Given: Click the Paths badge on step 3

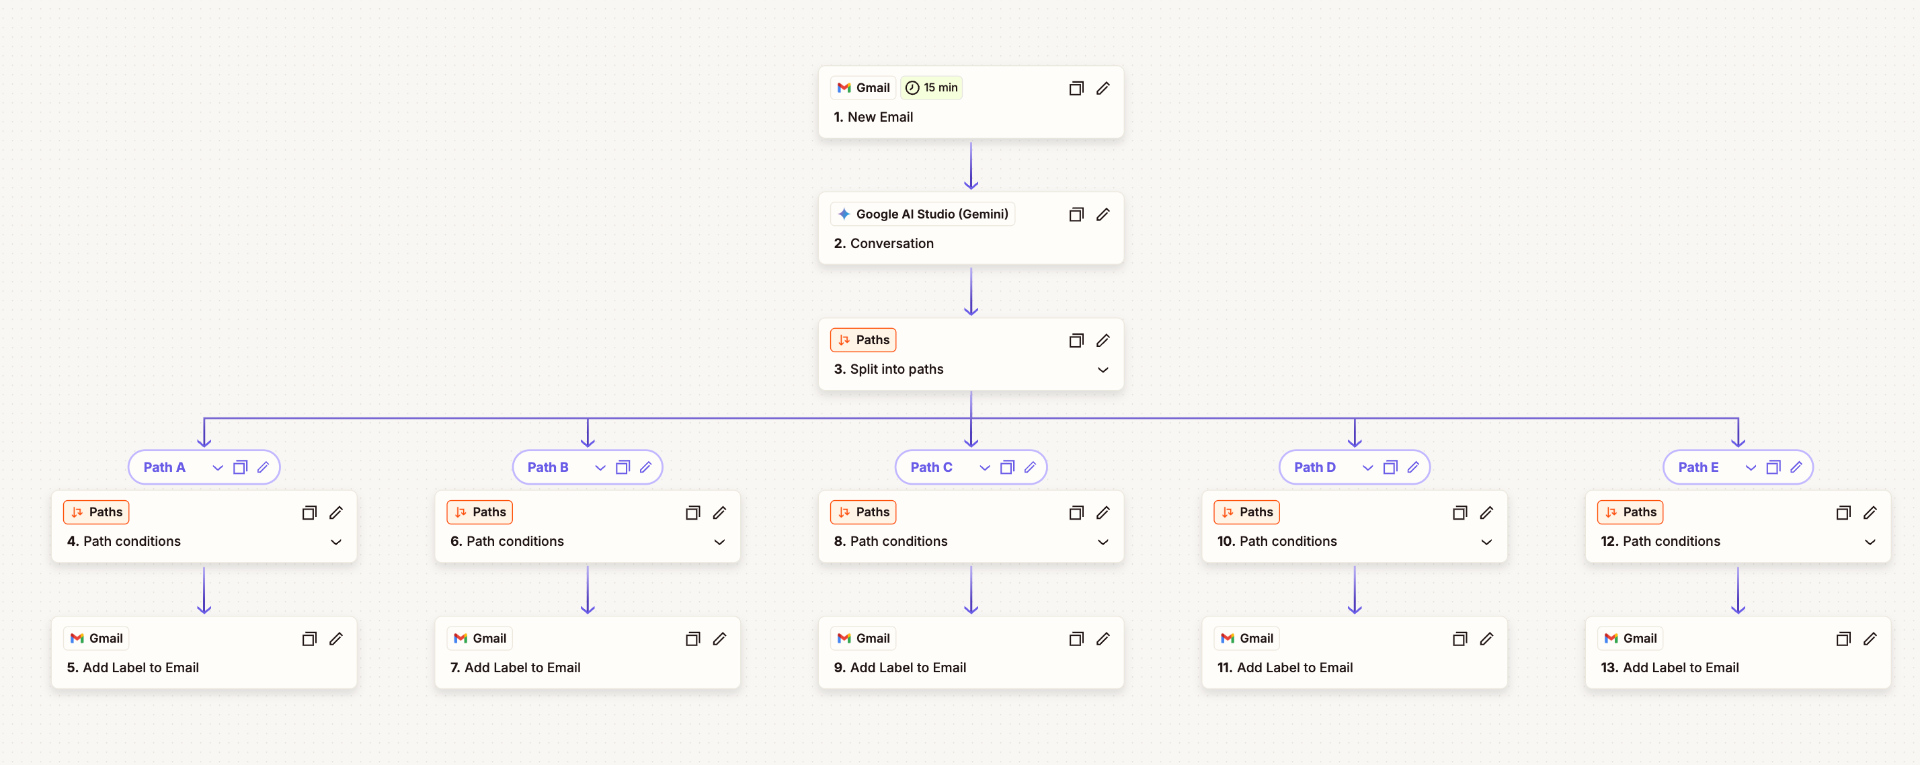Looking at the screenshot, I should click(863, 340).
